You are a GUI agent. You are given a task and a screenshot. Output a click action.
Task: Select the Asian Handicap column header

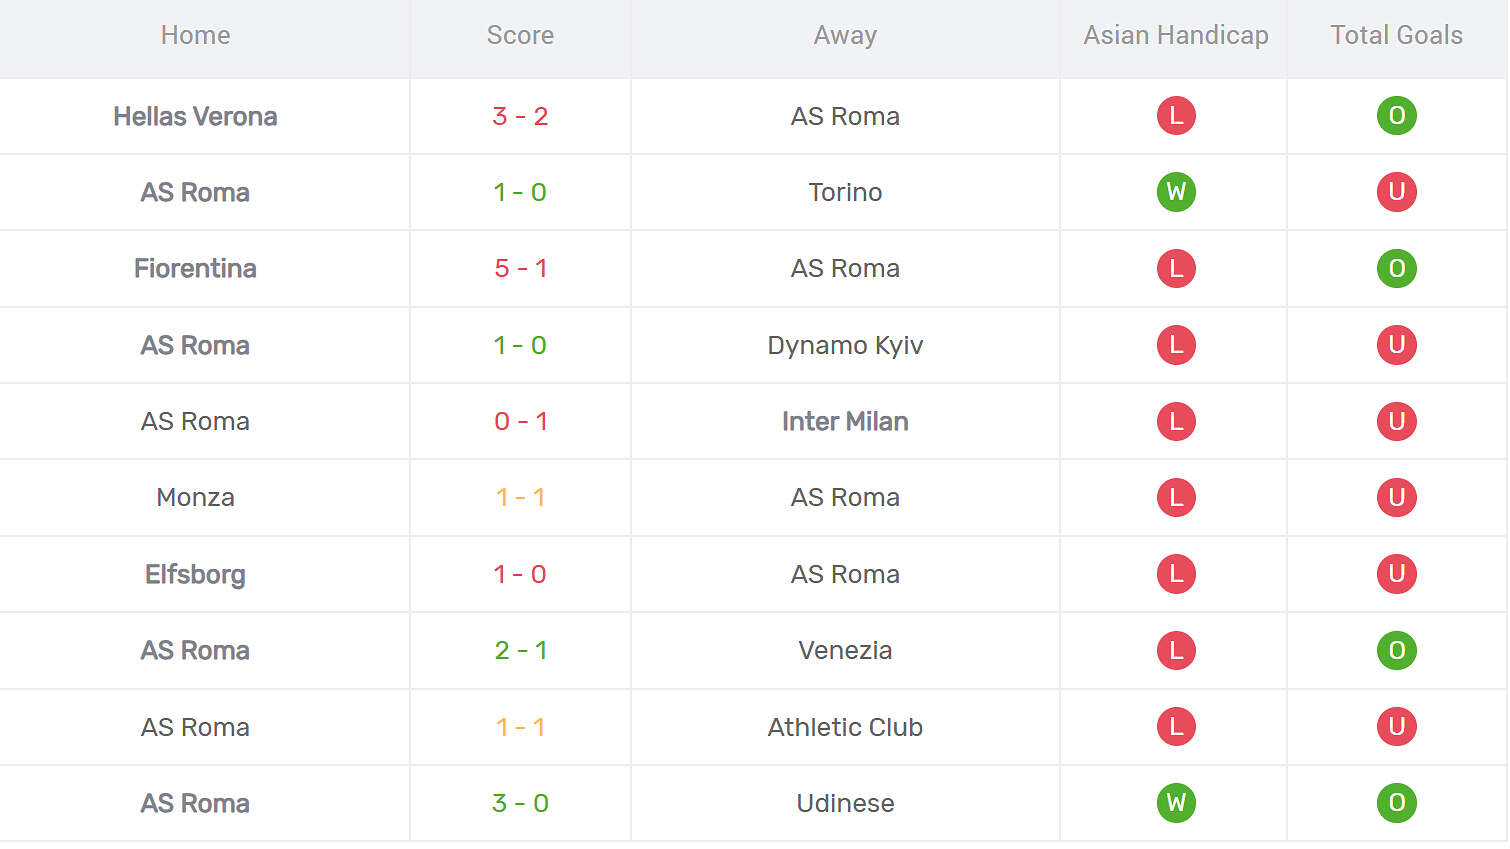point(1175,36)
